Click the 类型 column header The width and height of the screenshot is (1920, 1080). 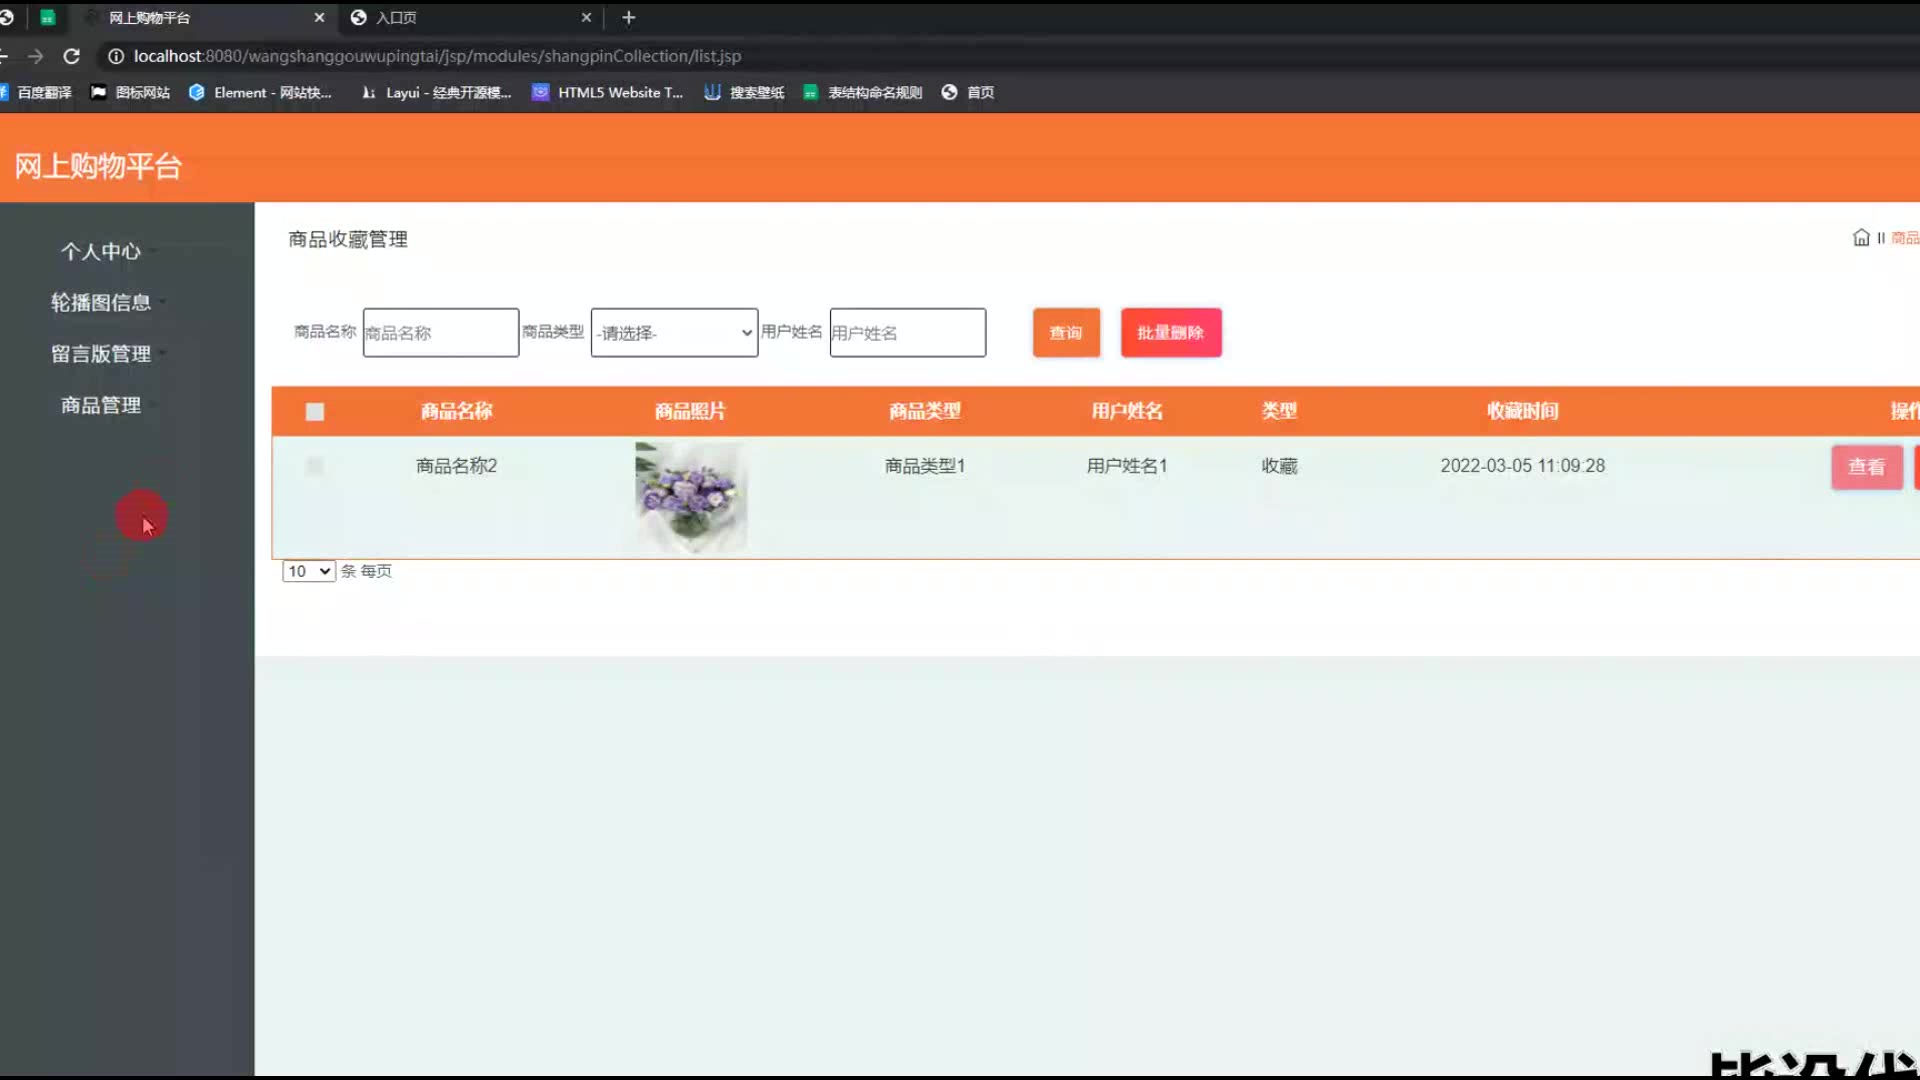click(1279, 411)
